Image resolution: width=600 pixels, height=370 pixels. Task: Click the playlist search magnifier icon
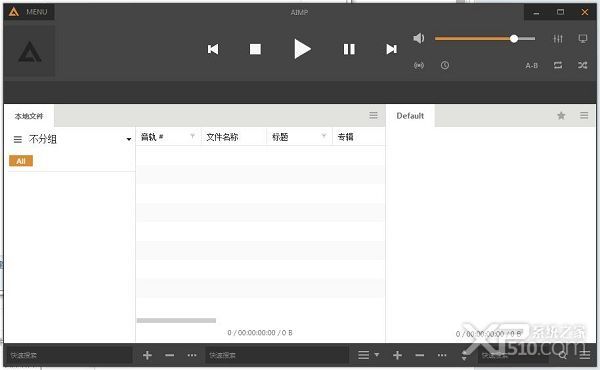coord(562,355)
